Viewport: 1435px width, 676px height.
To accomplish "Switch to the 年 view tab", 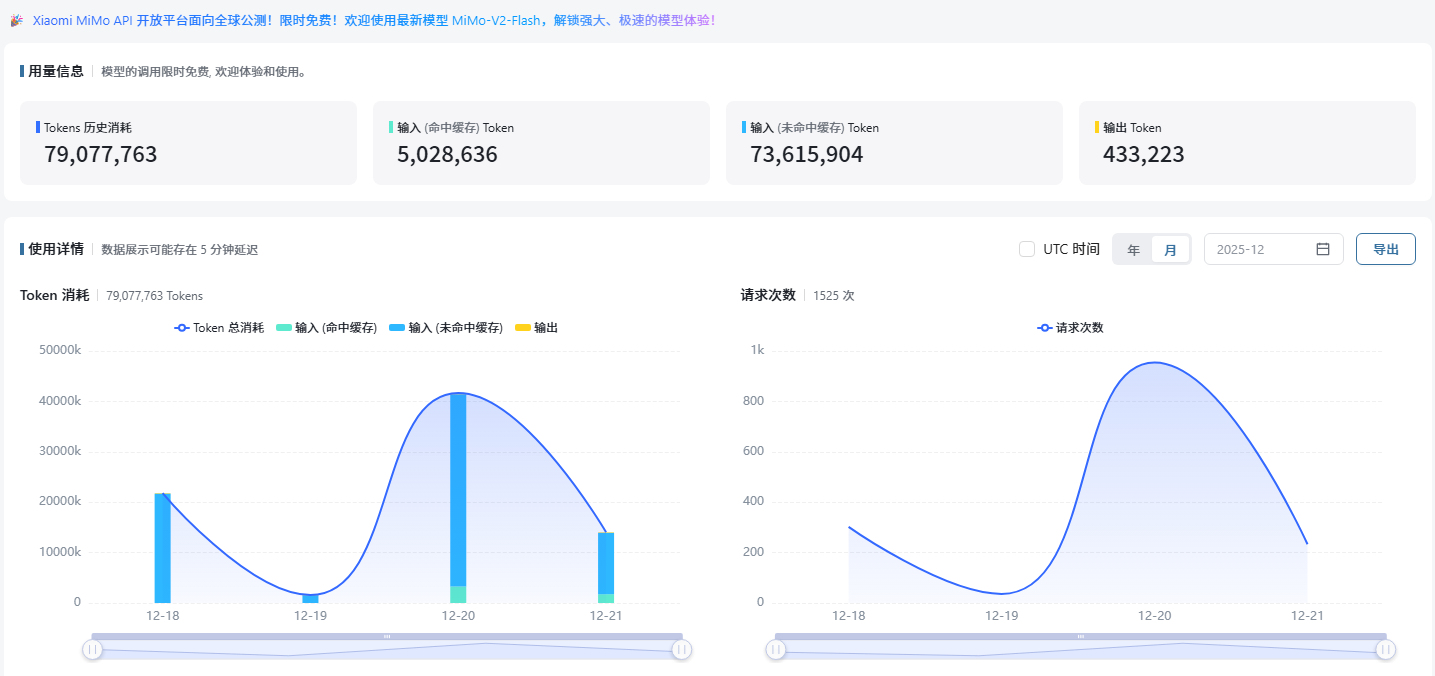I will click(x=1133, y=248).
